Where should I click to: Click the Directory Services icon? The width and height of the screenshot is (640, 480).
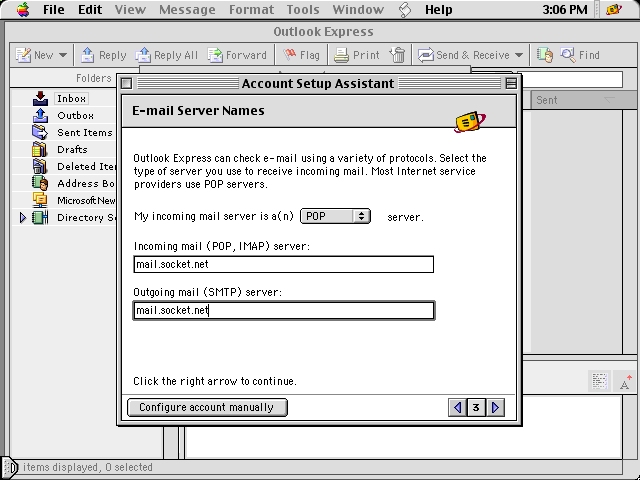coord(40,218)
